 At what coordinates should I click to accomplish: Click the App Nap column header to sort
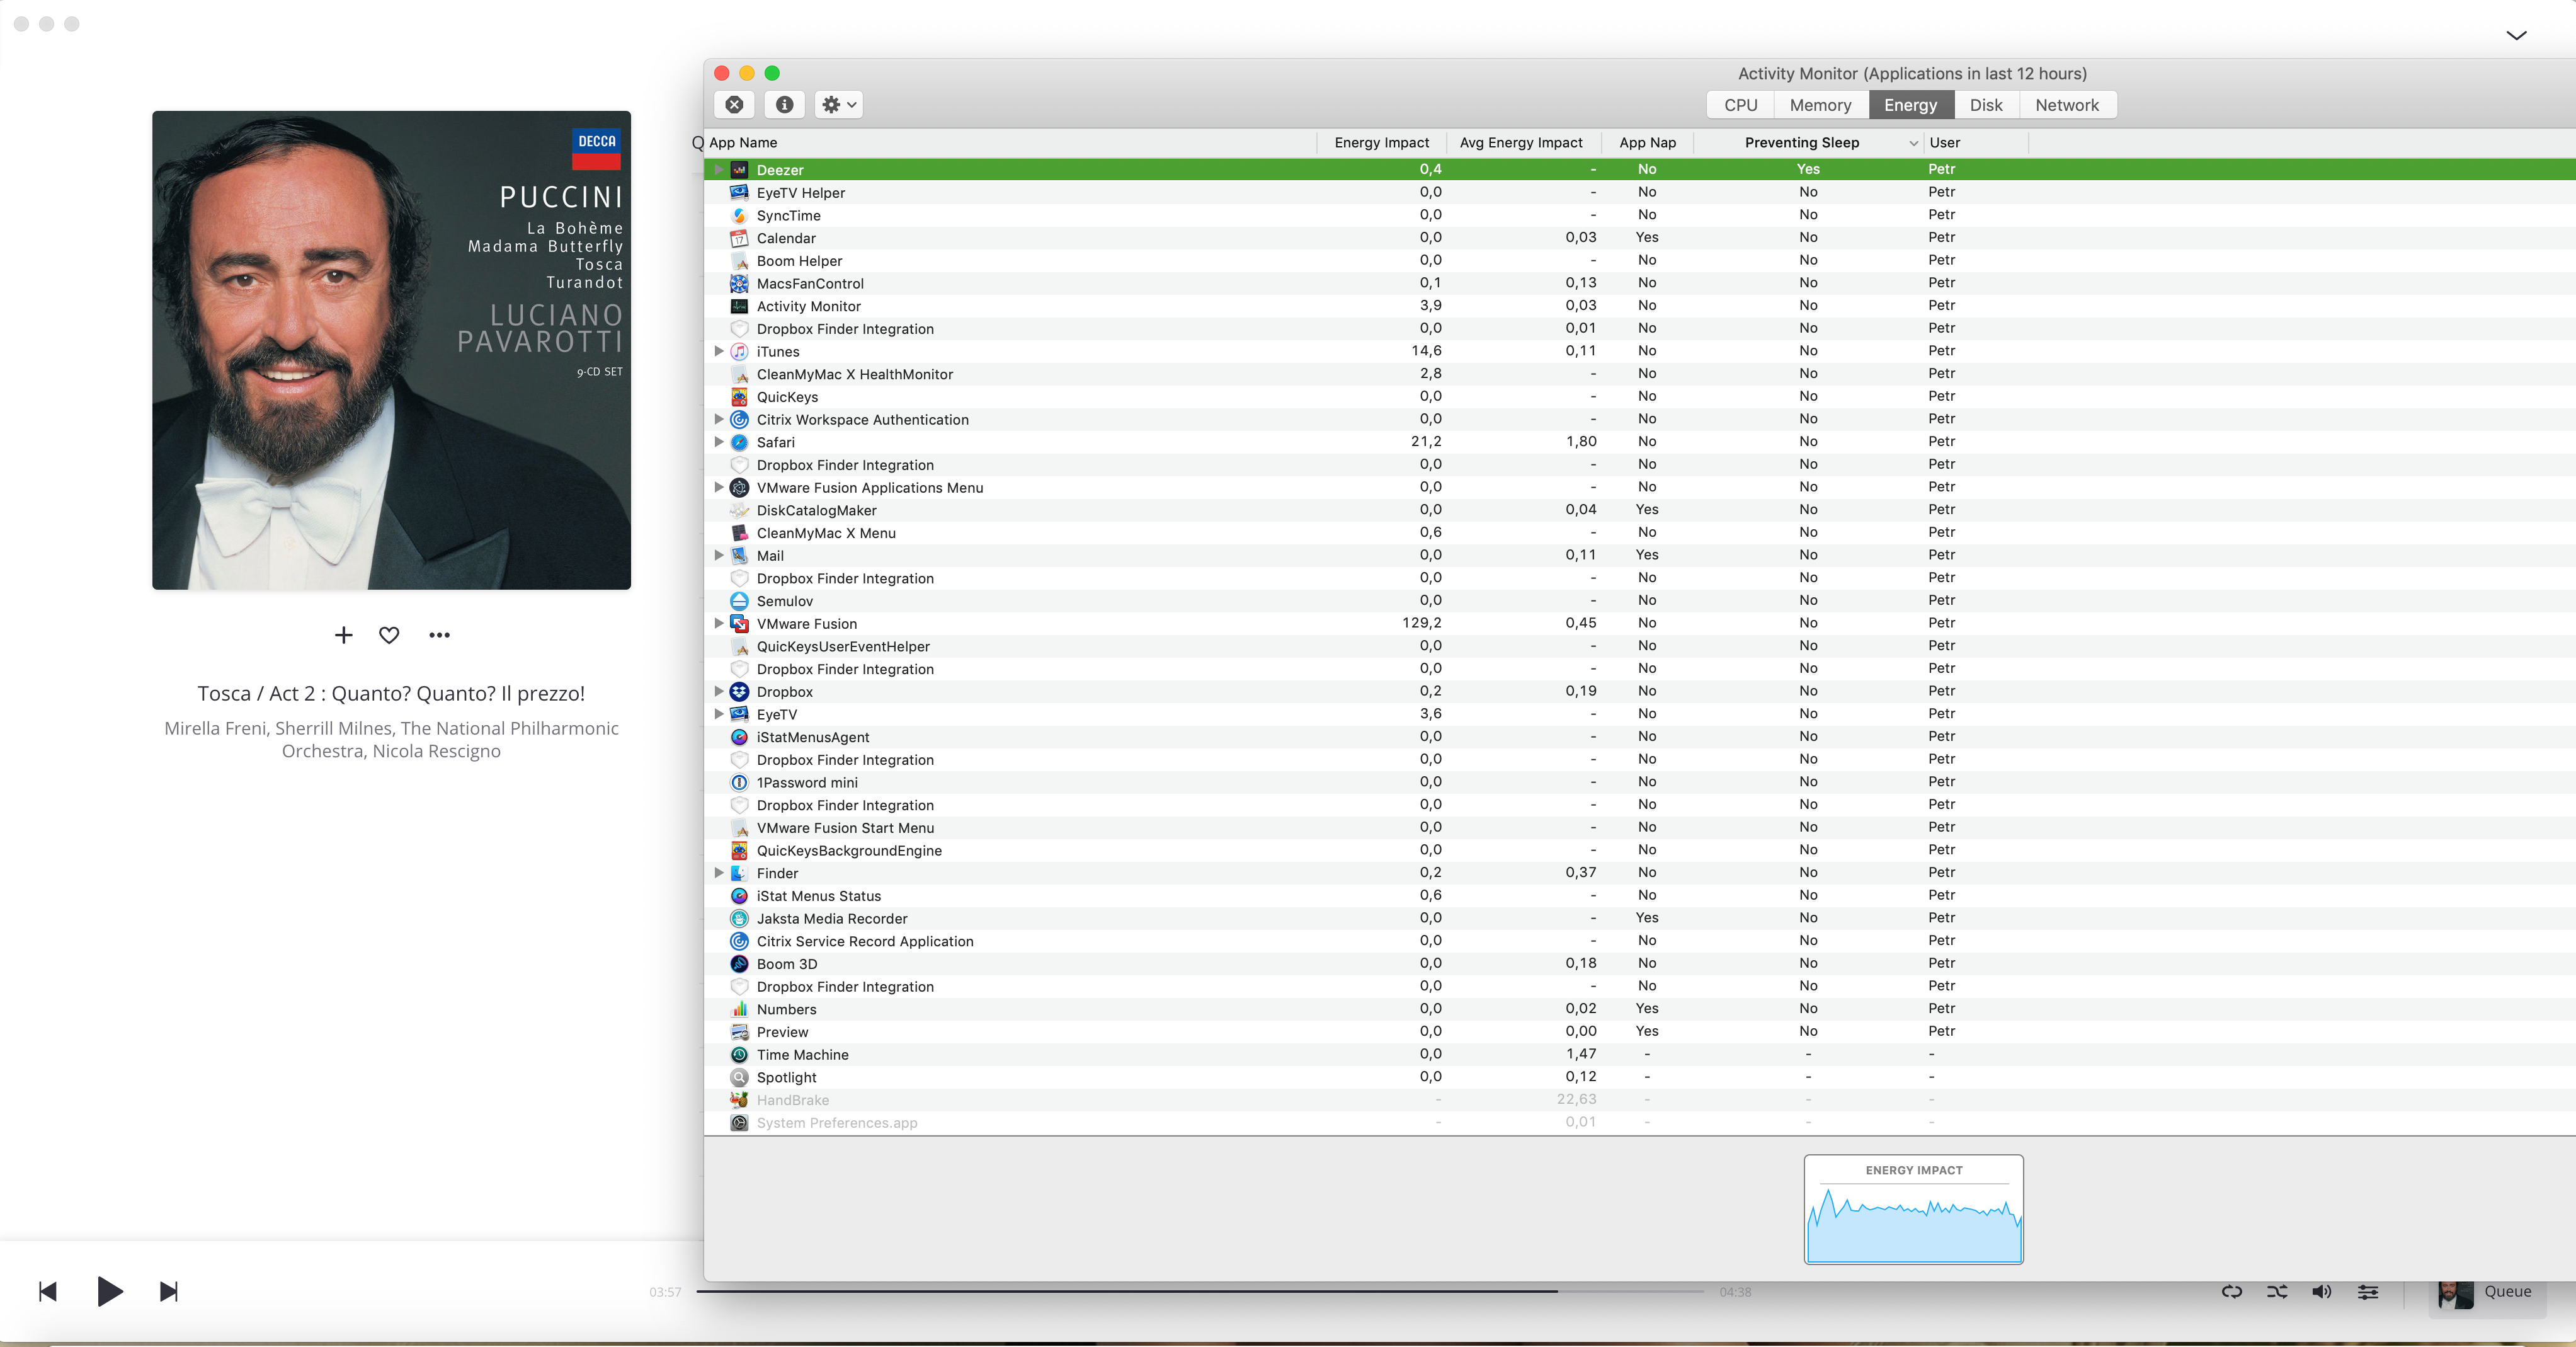1646,142
